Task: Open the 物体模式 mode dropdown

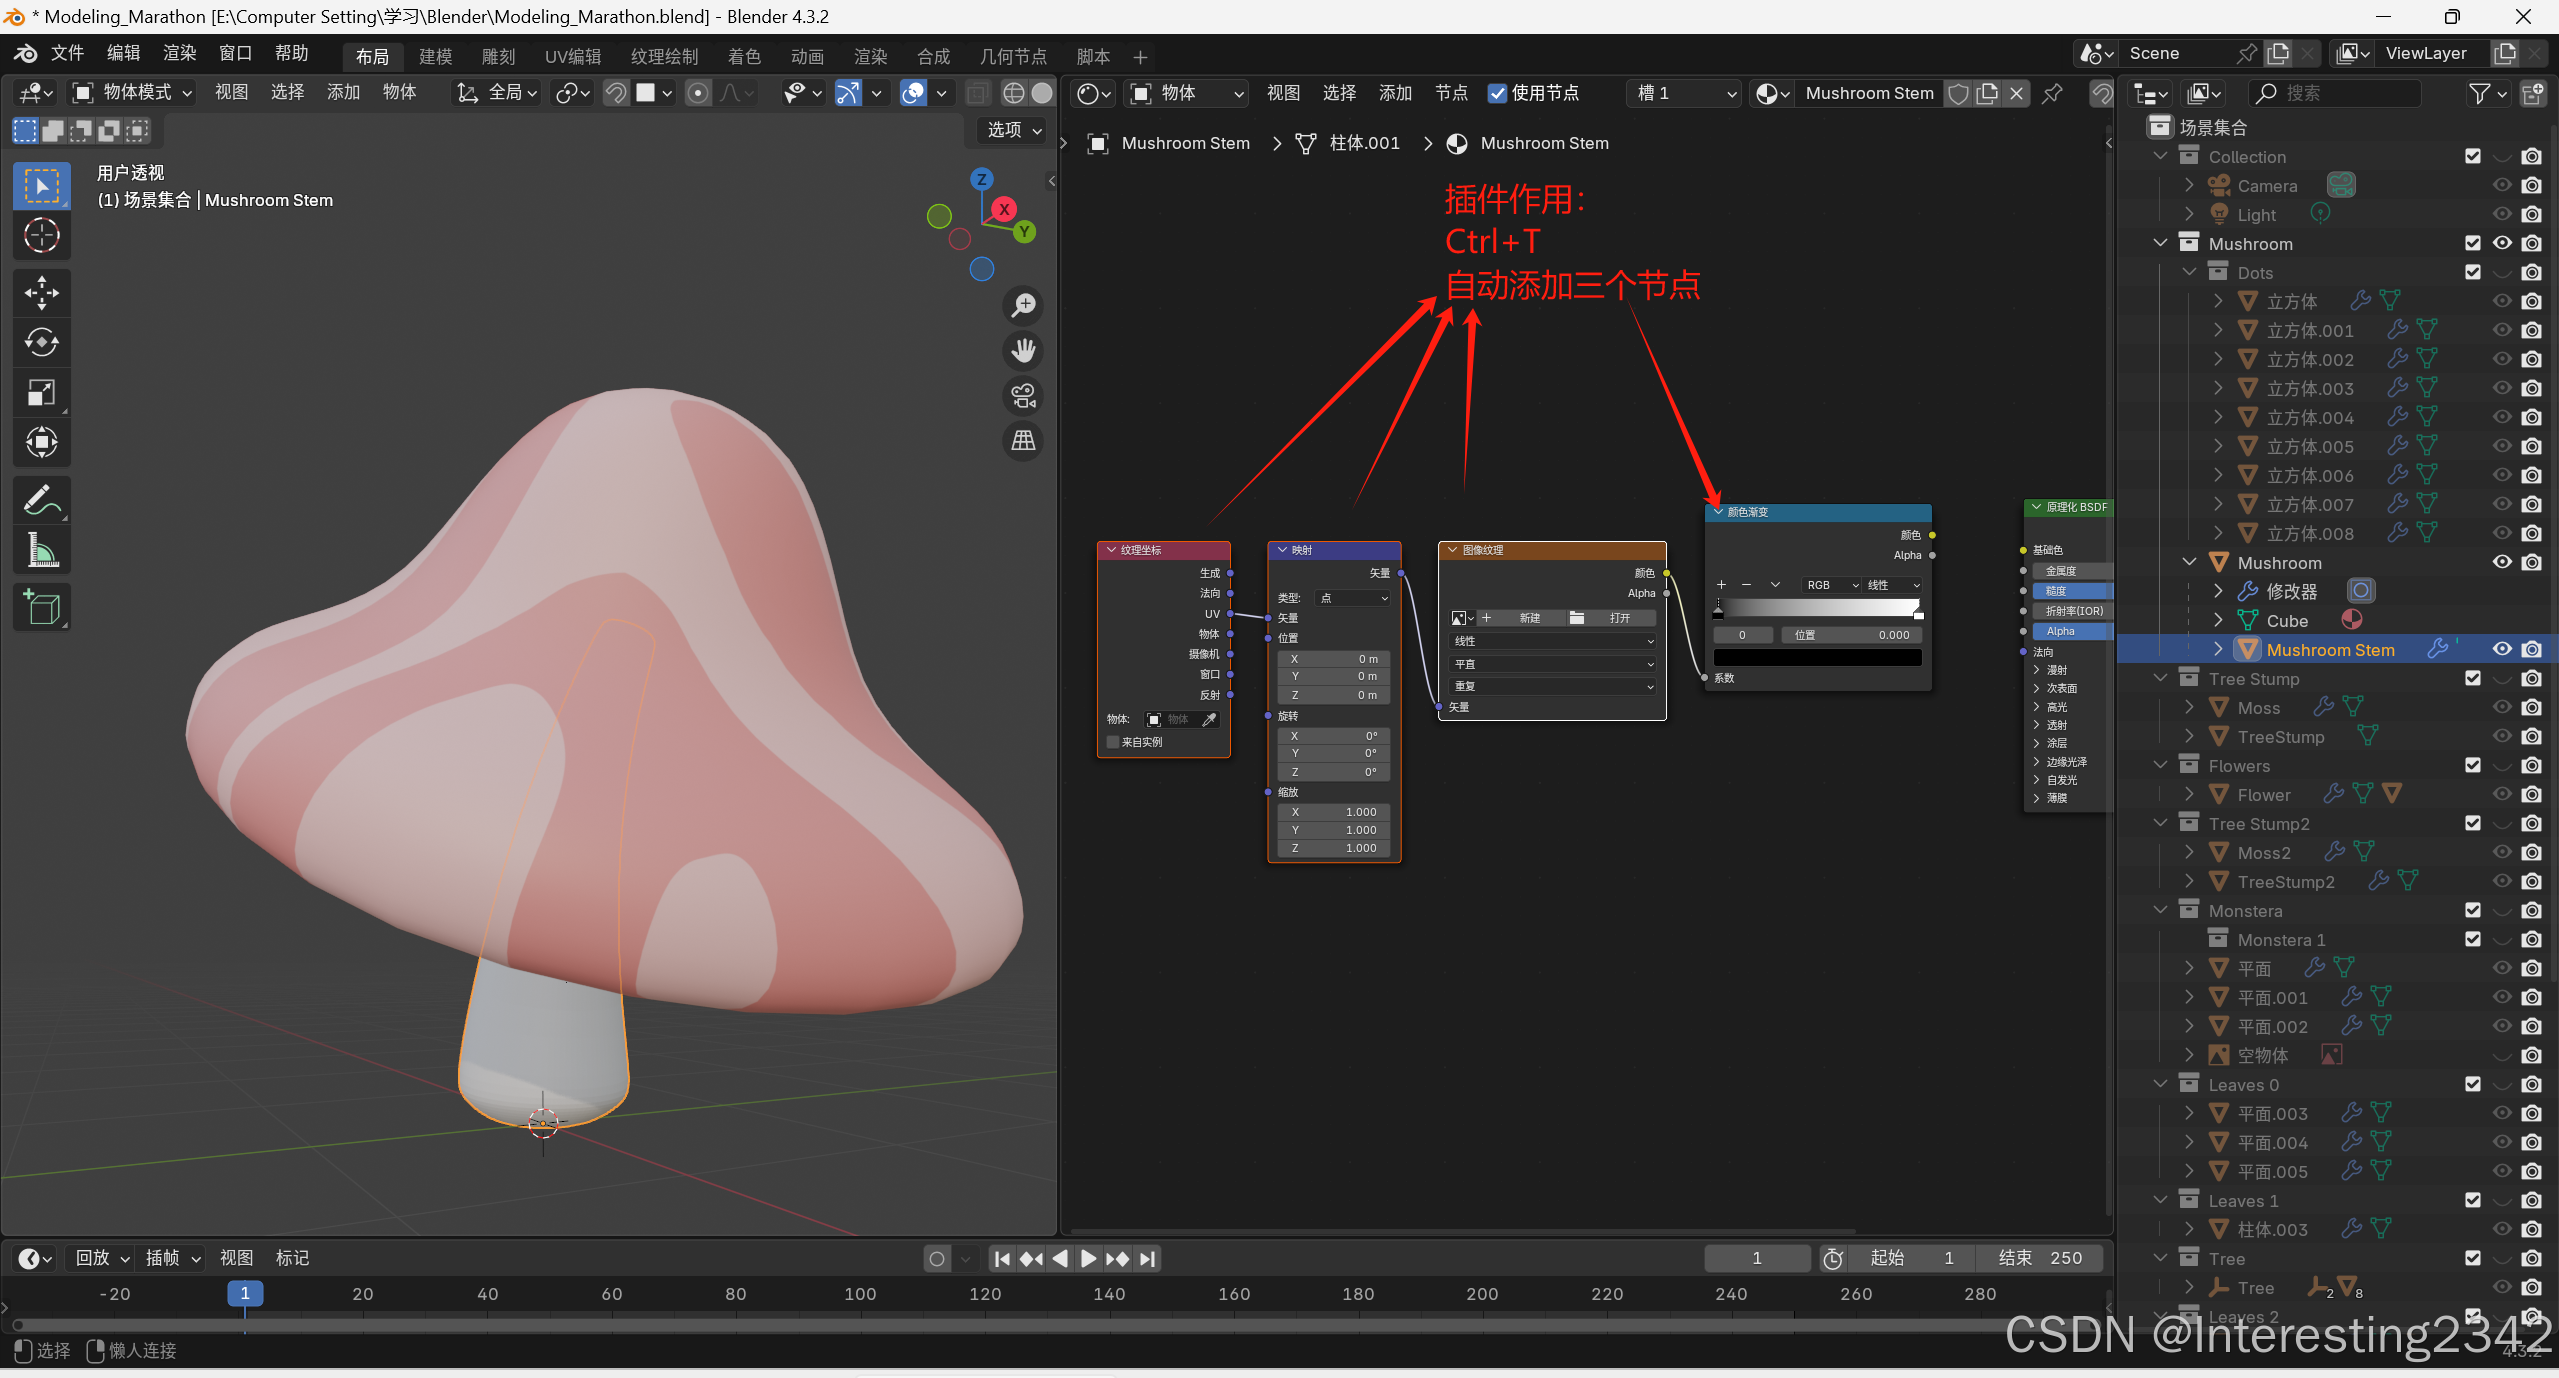Action: [x=133, y=93]
